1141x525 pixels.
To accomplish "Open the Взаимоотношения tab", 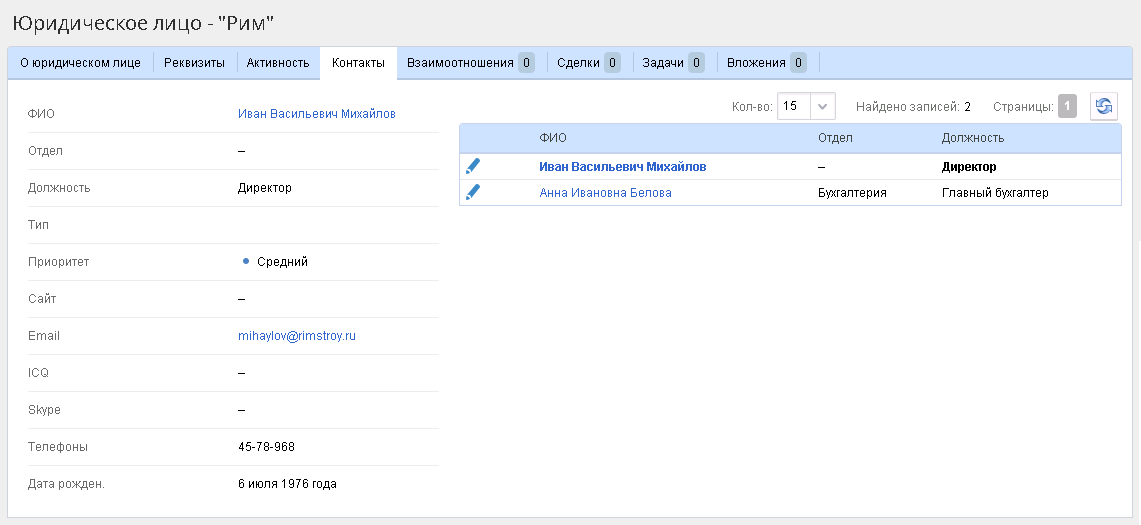I will click(469, 63).
